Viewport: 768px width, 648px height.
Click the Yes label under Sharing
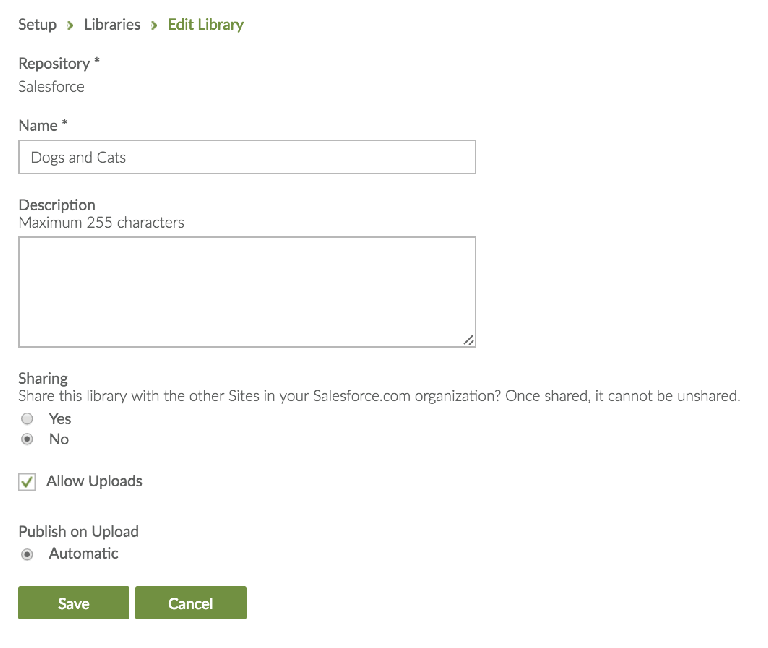60,419
